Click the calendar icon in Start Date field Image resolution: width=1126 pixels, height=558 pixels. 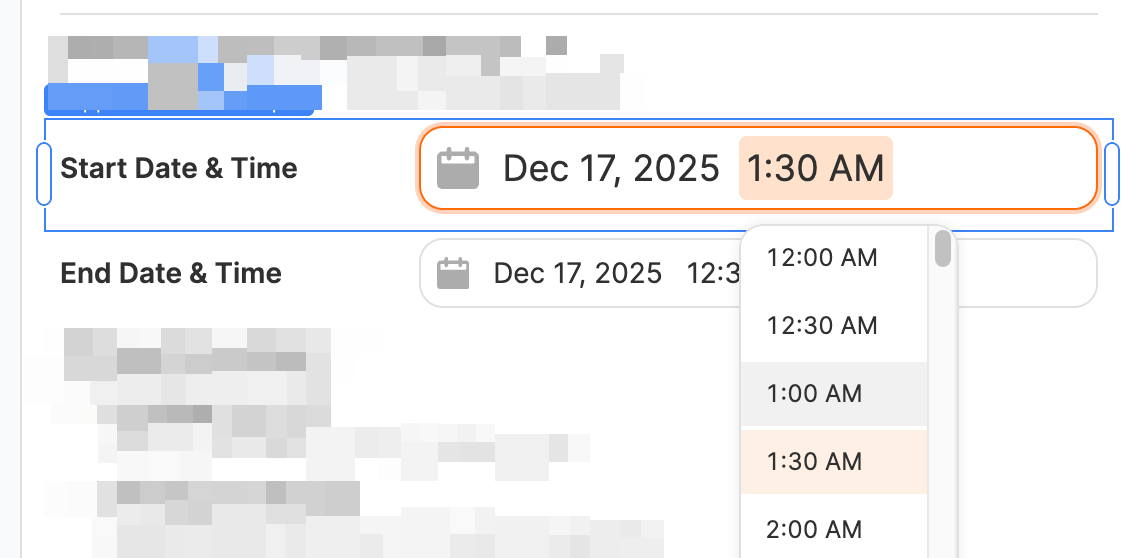coord(460,169)
